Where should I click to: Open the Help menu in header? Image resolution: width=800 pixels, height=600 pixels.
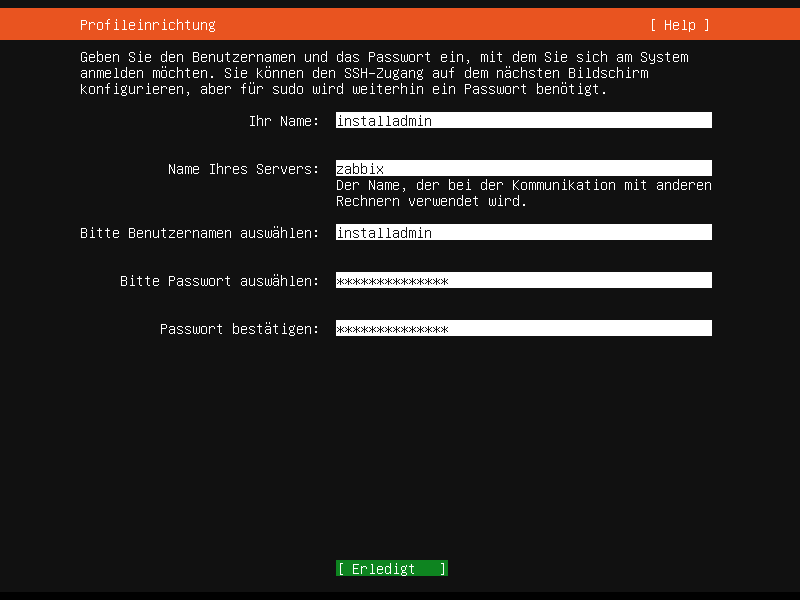click(x=679, y=25)
